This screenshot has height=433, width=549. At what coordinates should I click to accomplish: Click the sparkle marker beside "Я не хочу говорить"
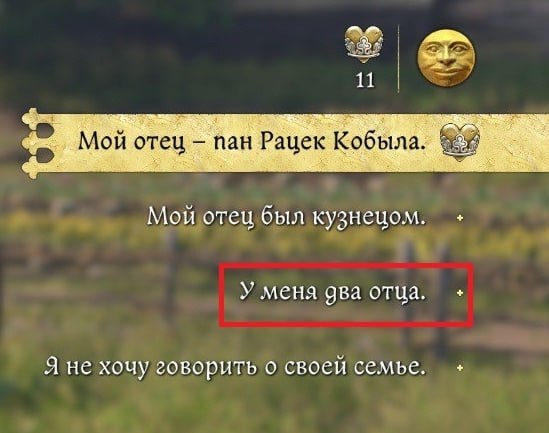pos(460,368)
